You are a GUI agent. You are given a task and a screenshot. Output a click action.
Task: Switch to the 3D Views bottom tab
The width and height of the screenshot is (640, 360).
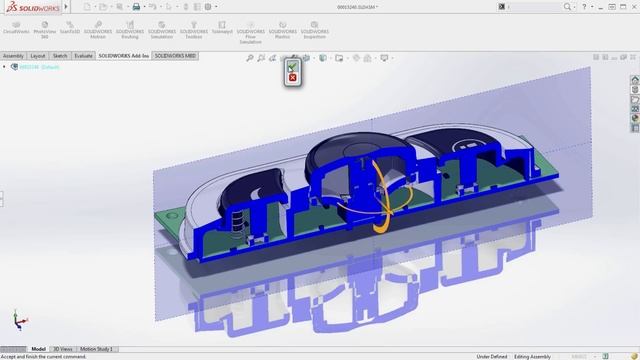tap(63, 349)
